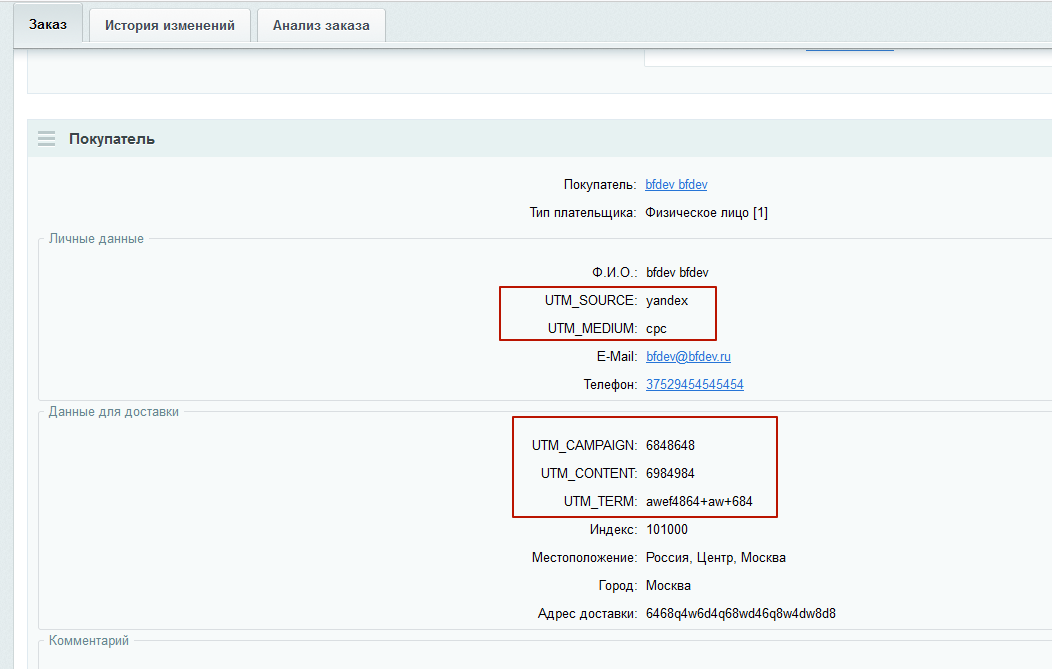1052x669 pixels.
Task: Open the bfdev bfdev buyer profile link
Action: tap(676, 185)
